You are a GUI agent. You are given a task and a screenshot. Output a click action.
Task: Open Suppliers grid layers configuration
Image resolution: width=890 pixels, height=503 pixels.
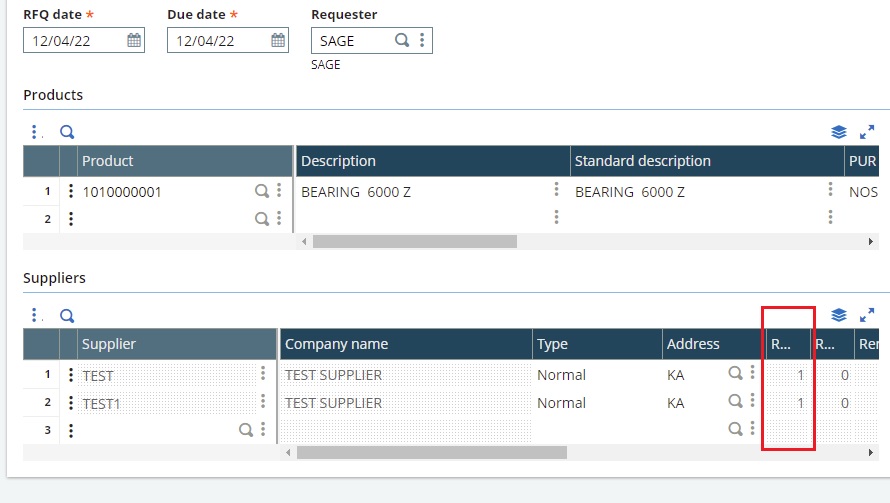tap(838, 315)
